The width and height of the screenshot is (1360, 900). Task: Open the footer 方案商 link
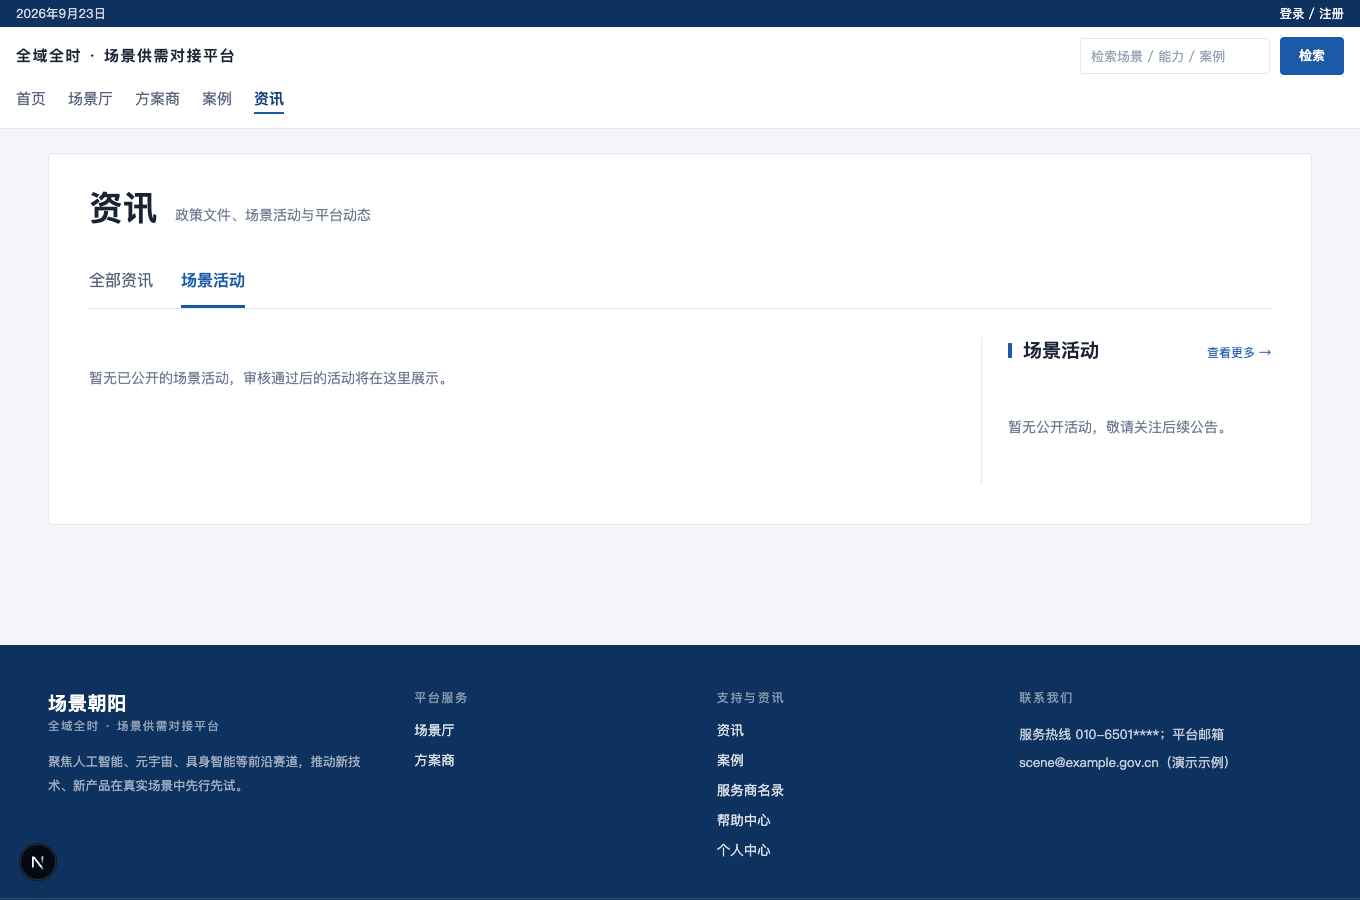434,761
